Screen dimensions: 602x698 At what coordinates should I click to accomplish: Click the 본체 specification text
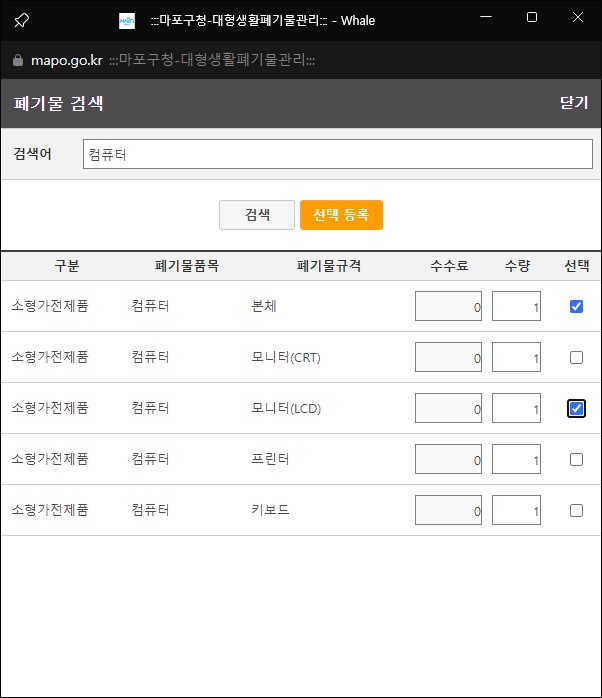pyautogui.click(x=264, y=306)
